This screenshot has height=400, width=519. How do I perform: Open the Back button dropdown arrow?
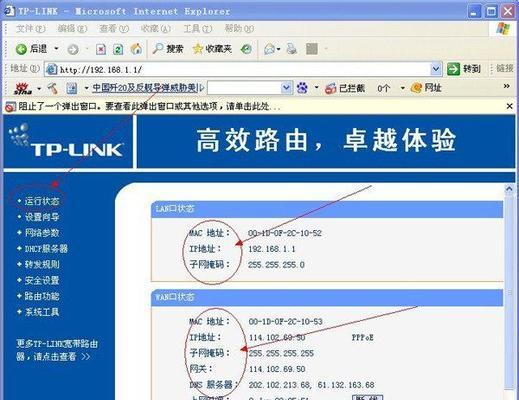point(56,49)
